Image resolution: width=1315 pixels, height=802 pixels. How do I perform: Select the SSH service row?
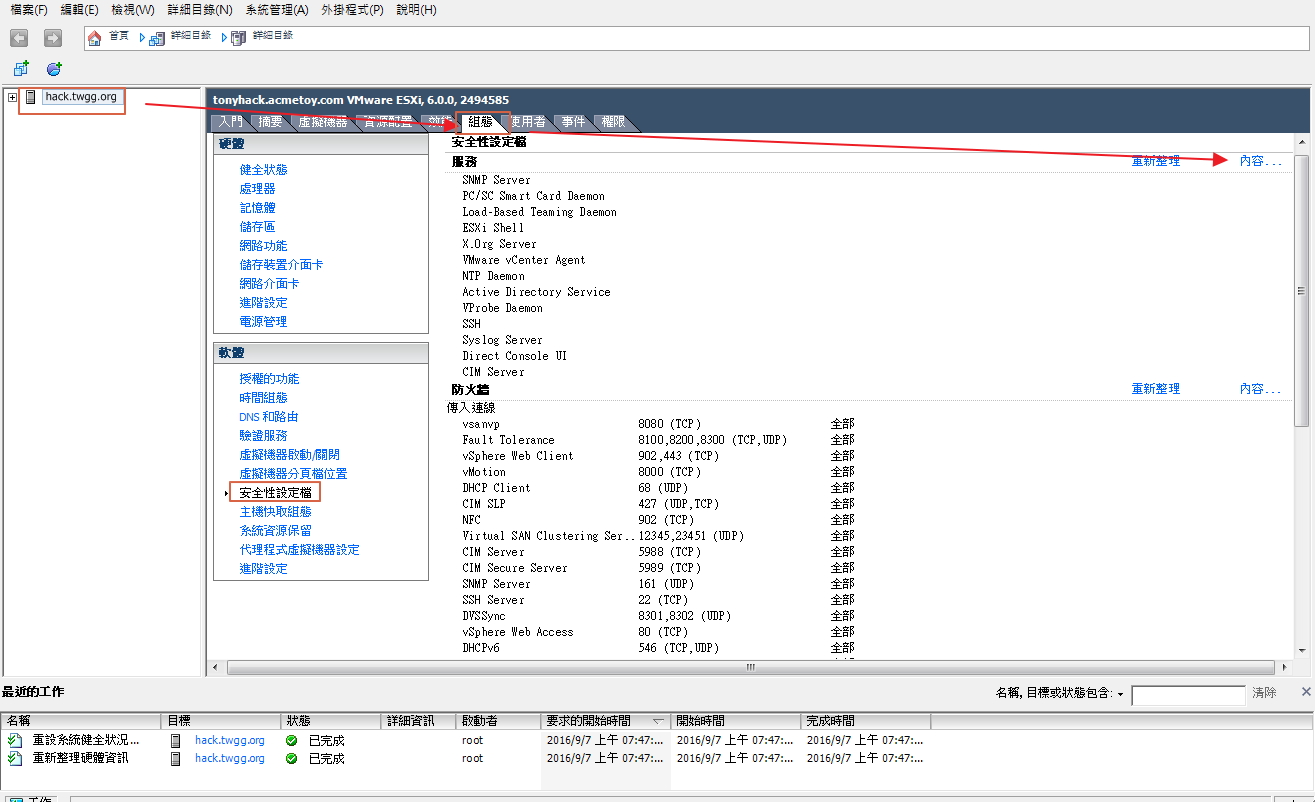pos(471,324)
